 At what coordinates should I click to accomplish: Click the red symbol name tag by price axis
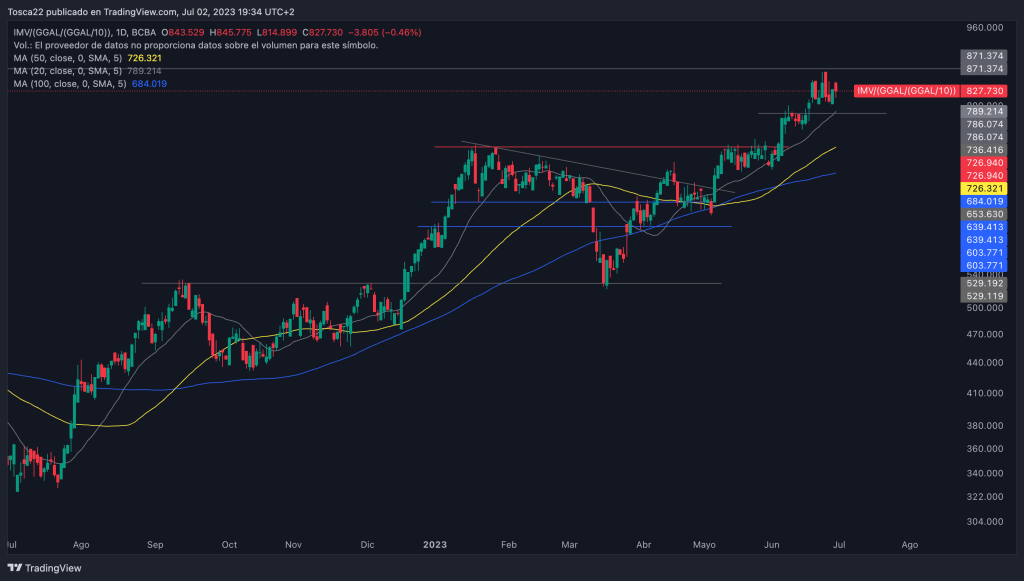906,91
